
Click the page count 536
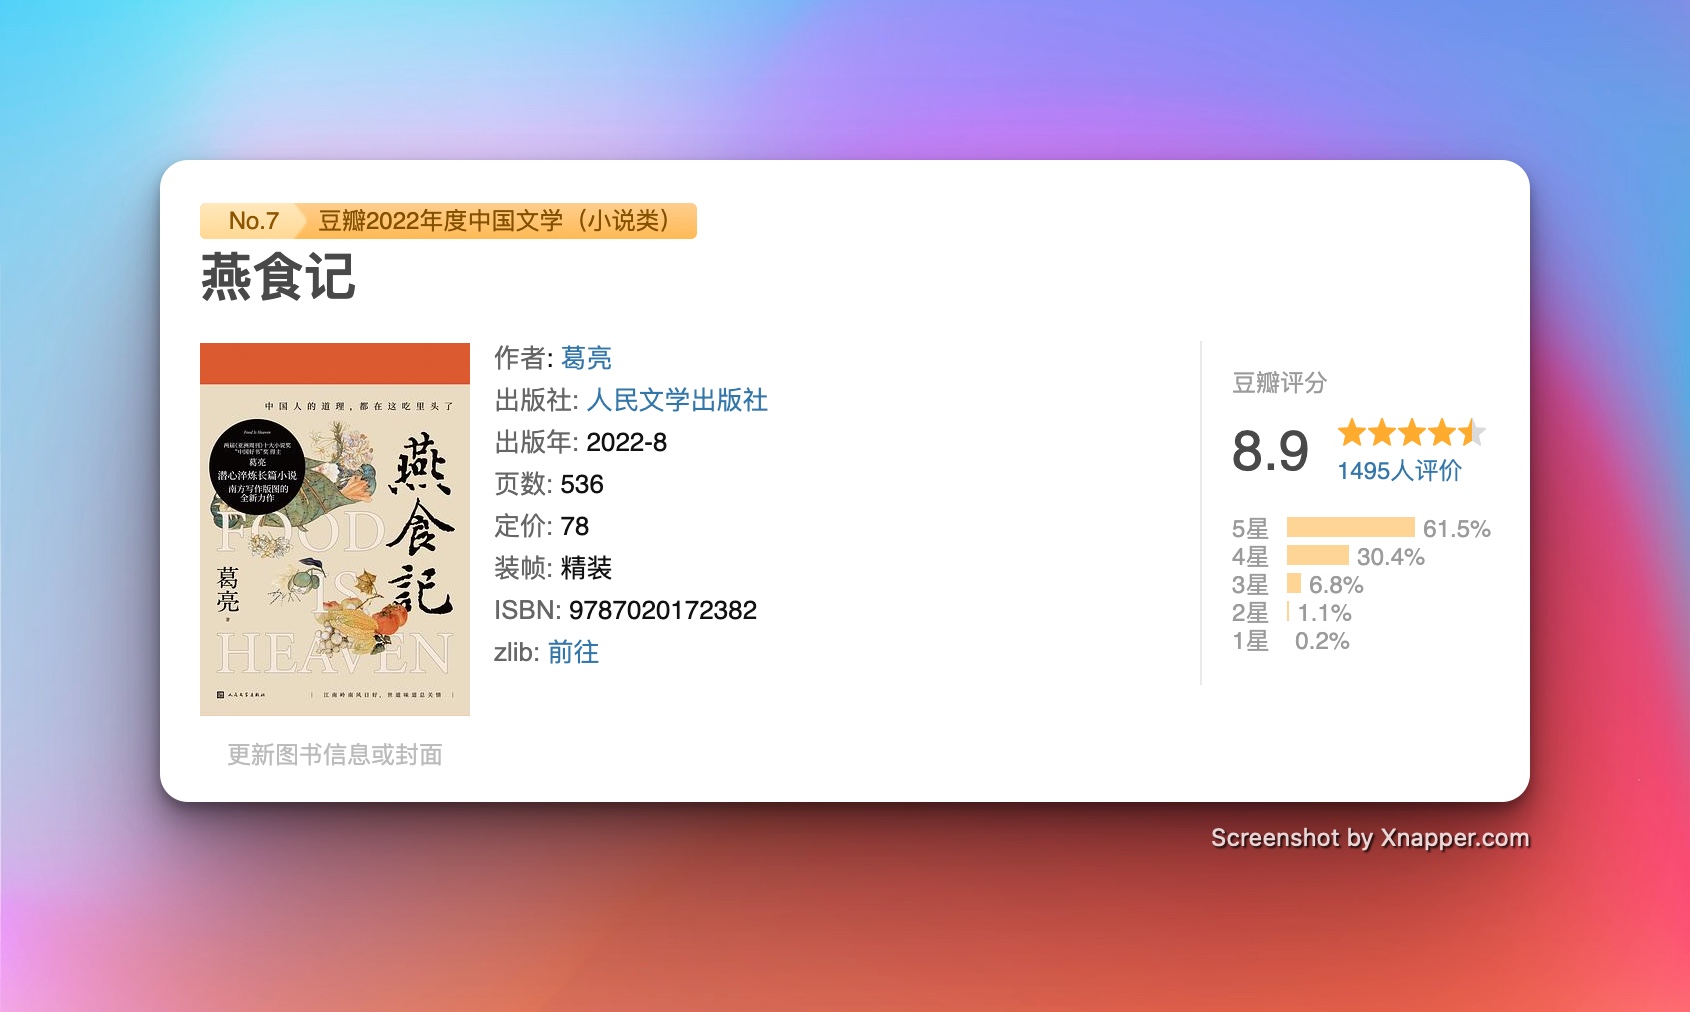pos(582,484)
